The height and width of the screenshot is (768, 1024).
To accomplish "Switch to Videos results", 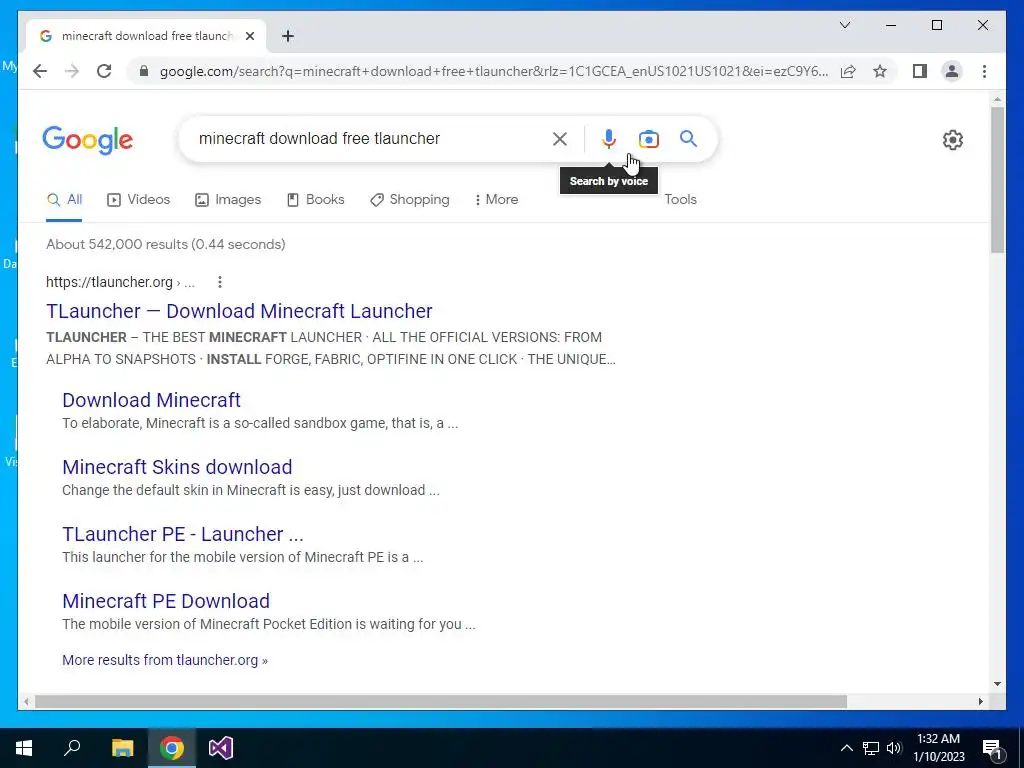I will 138,200.
